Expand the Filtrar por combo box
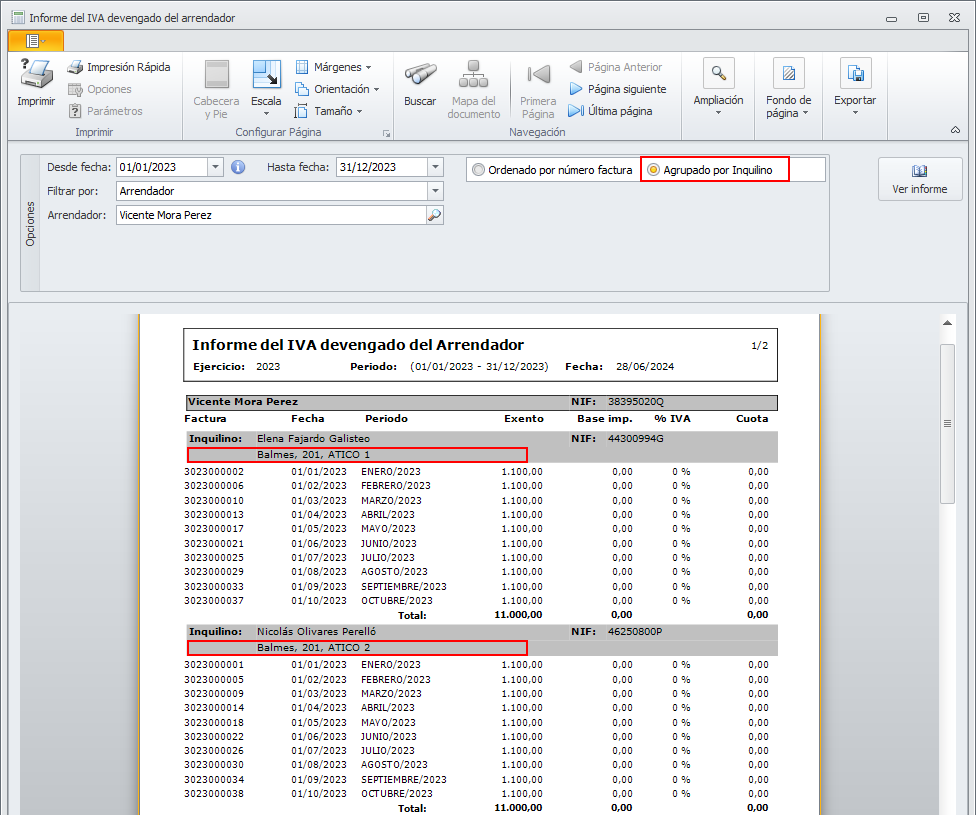976x815 pixels. [x=435, y=191]
